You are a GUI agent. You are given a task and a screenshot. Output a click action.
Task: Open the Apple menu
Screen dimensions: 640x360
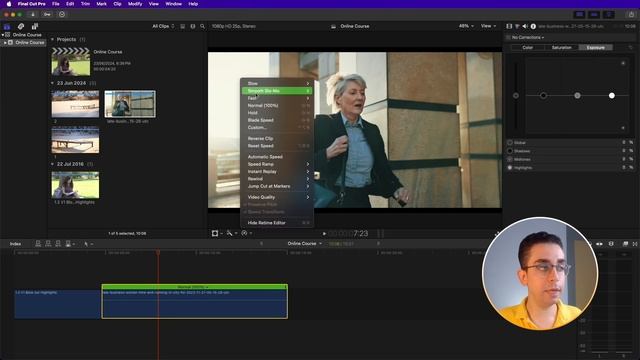pyautogui.click(x=9, y=4)
